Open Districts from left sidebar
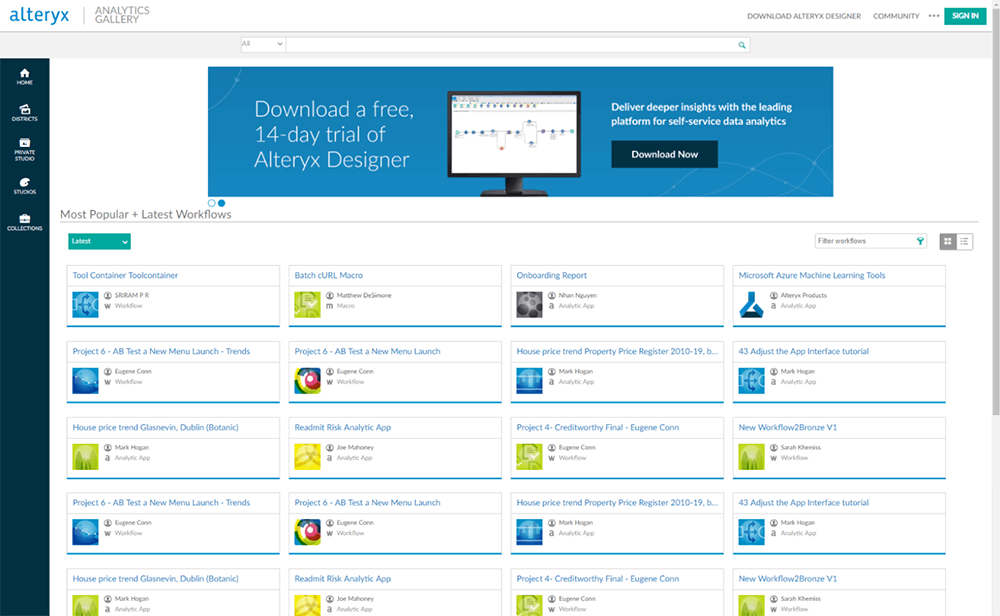Viewport: 1000px width, 616px height. click(x=24, y=110)
